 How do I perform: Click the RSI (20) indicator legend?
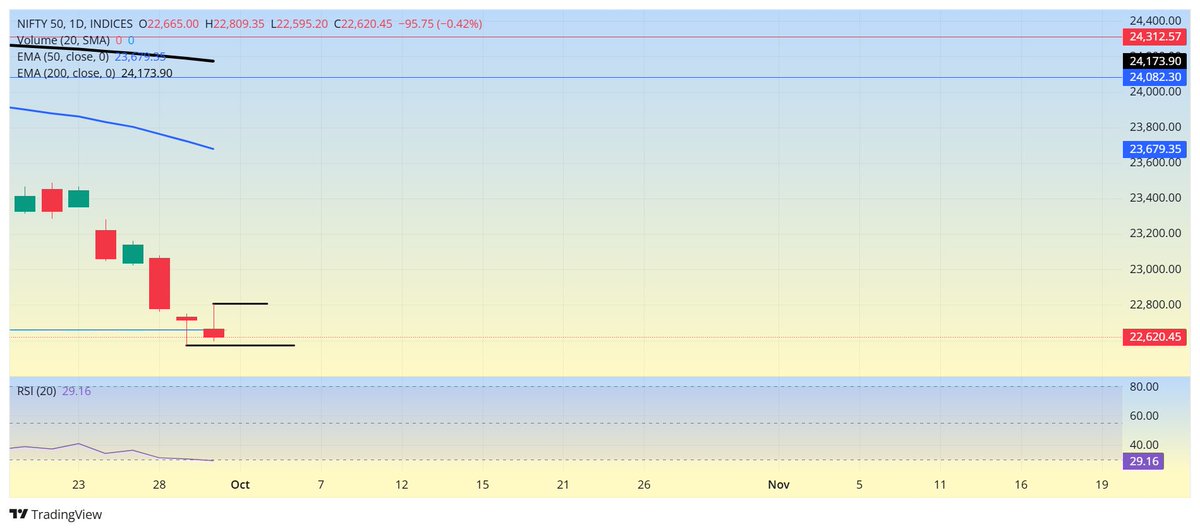(x=37, y=391)
